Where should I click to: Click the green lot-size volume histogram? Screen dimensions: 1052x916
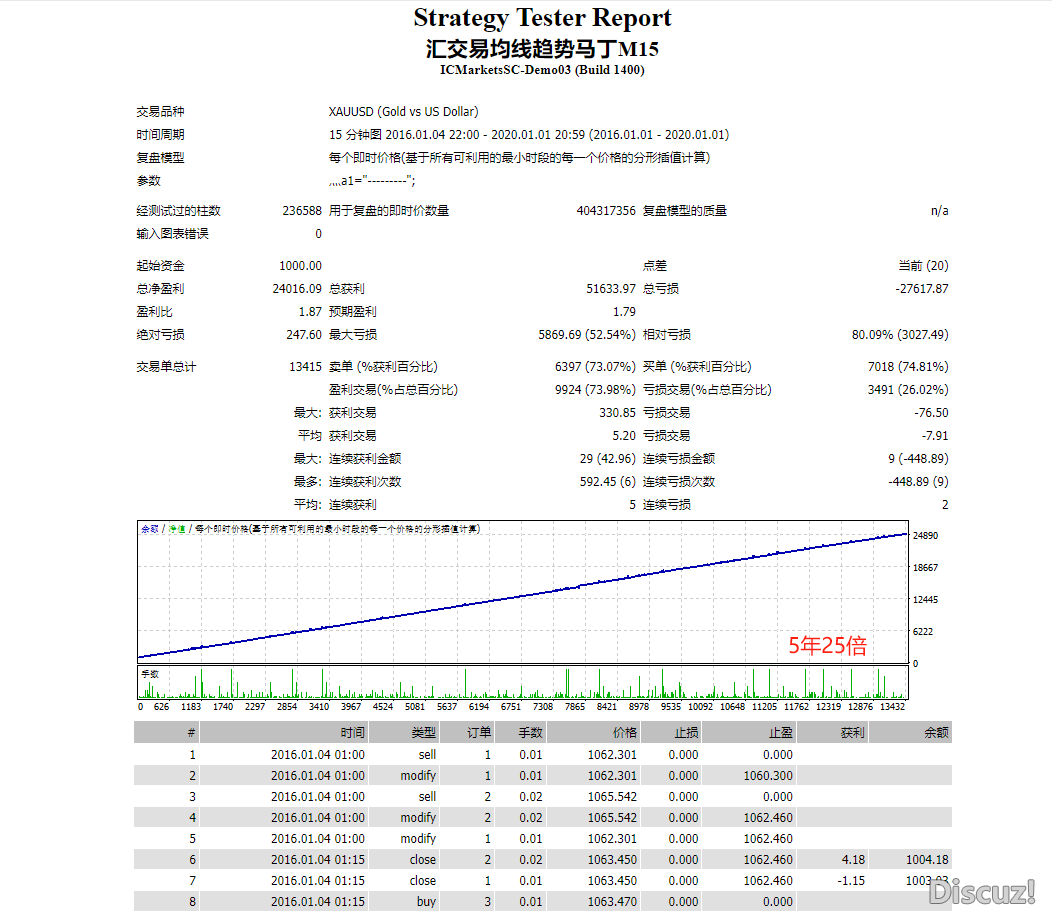[x=523, y=682]
